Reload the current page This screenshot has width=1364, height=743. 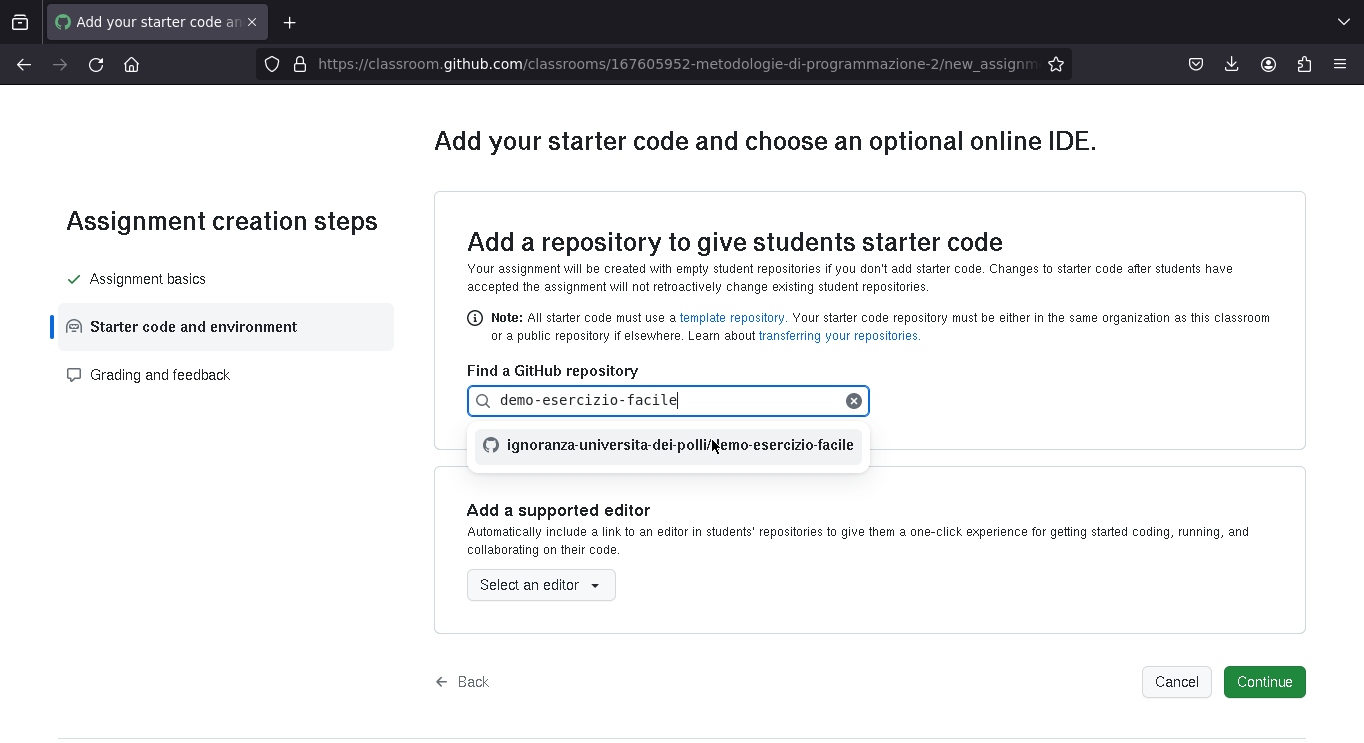(96, 64)
